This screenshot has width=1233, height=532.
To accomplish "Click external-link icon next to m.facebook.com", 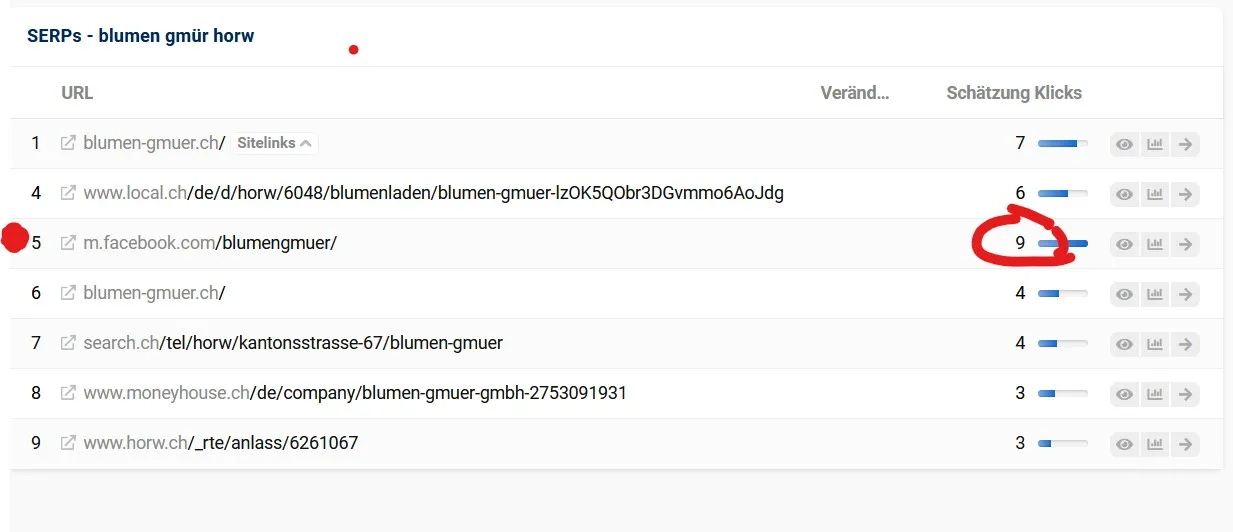I will pyautogui.click(x=68, y=243).
